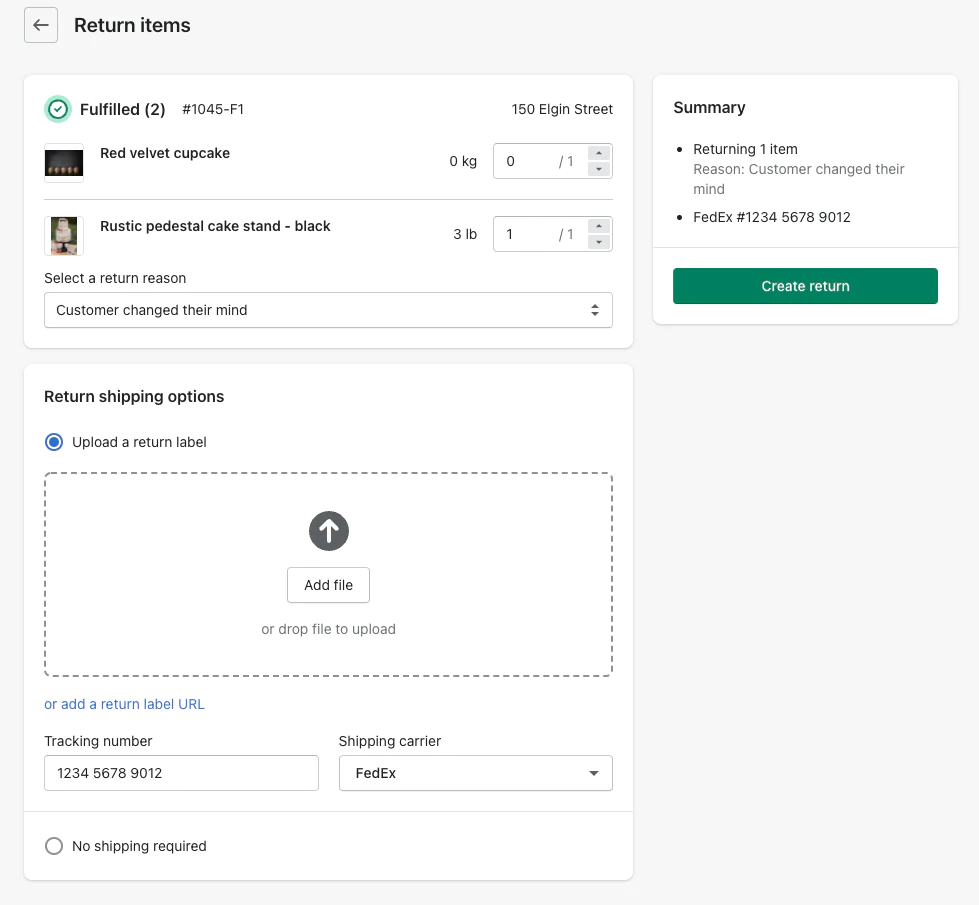Increase Red velvet cupcake return quantity
This screenshot has width=979, height=905.
click(599, 153)
